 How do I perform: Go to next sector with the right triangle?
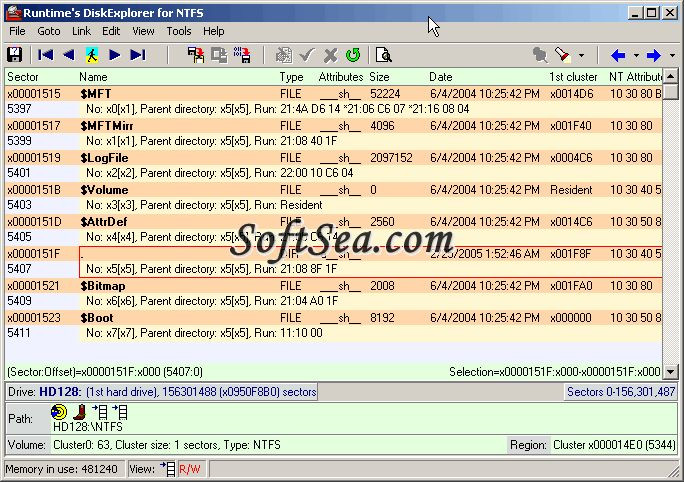click(114, 55)
